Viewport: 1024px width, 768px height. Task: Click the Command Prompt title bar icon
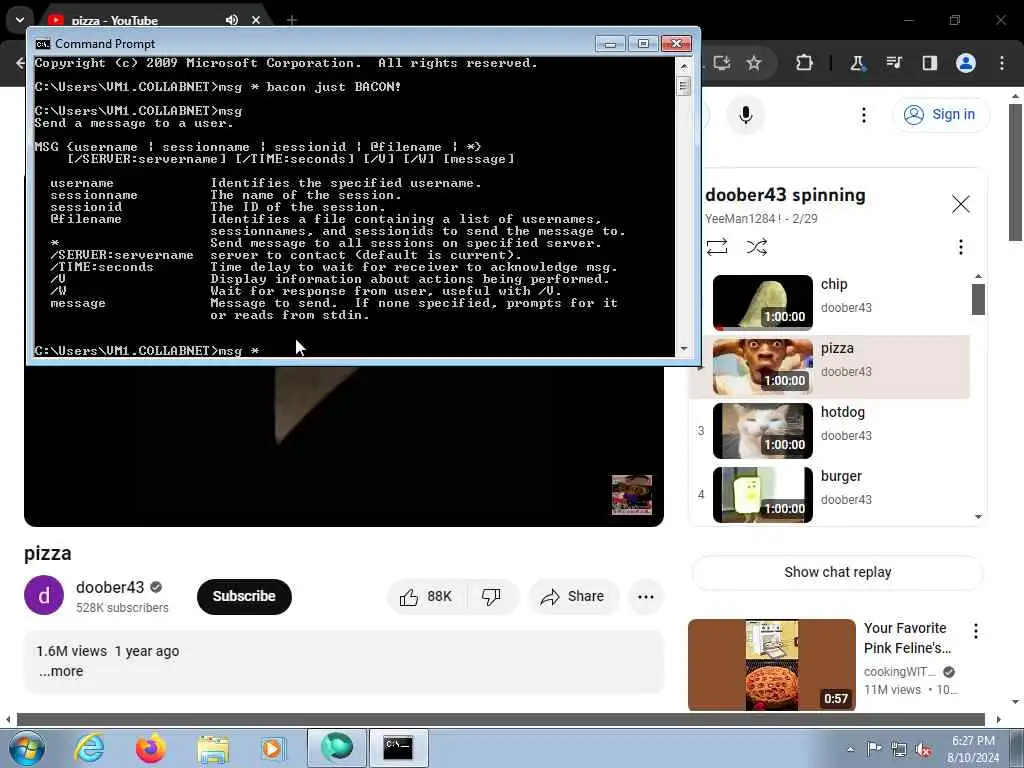click(x=43, y=44)
